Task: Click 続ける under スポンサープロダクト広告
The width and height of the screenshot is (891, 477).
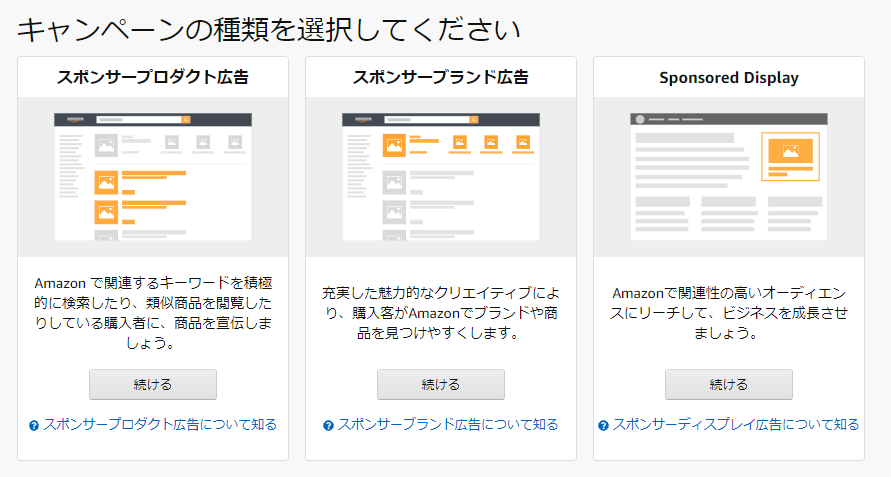Action: pos(153,384)
